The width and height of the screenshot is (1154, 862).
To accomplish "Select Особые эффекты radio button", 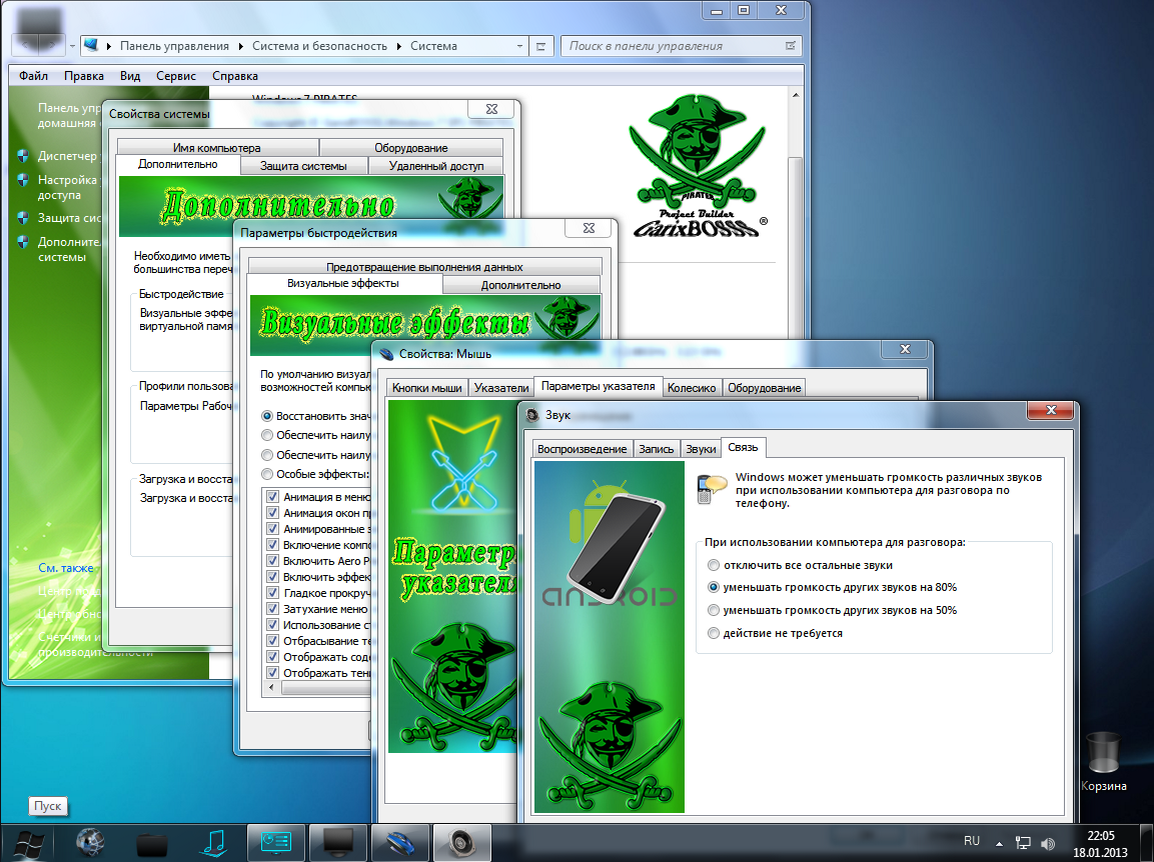I will coord(267,474).
